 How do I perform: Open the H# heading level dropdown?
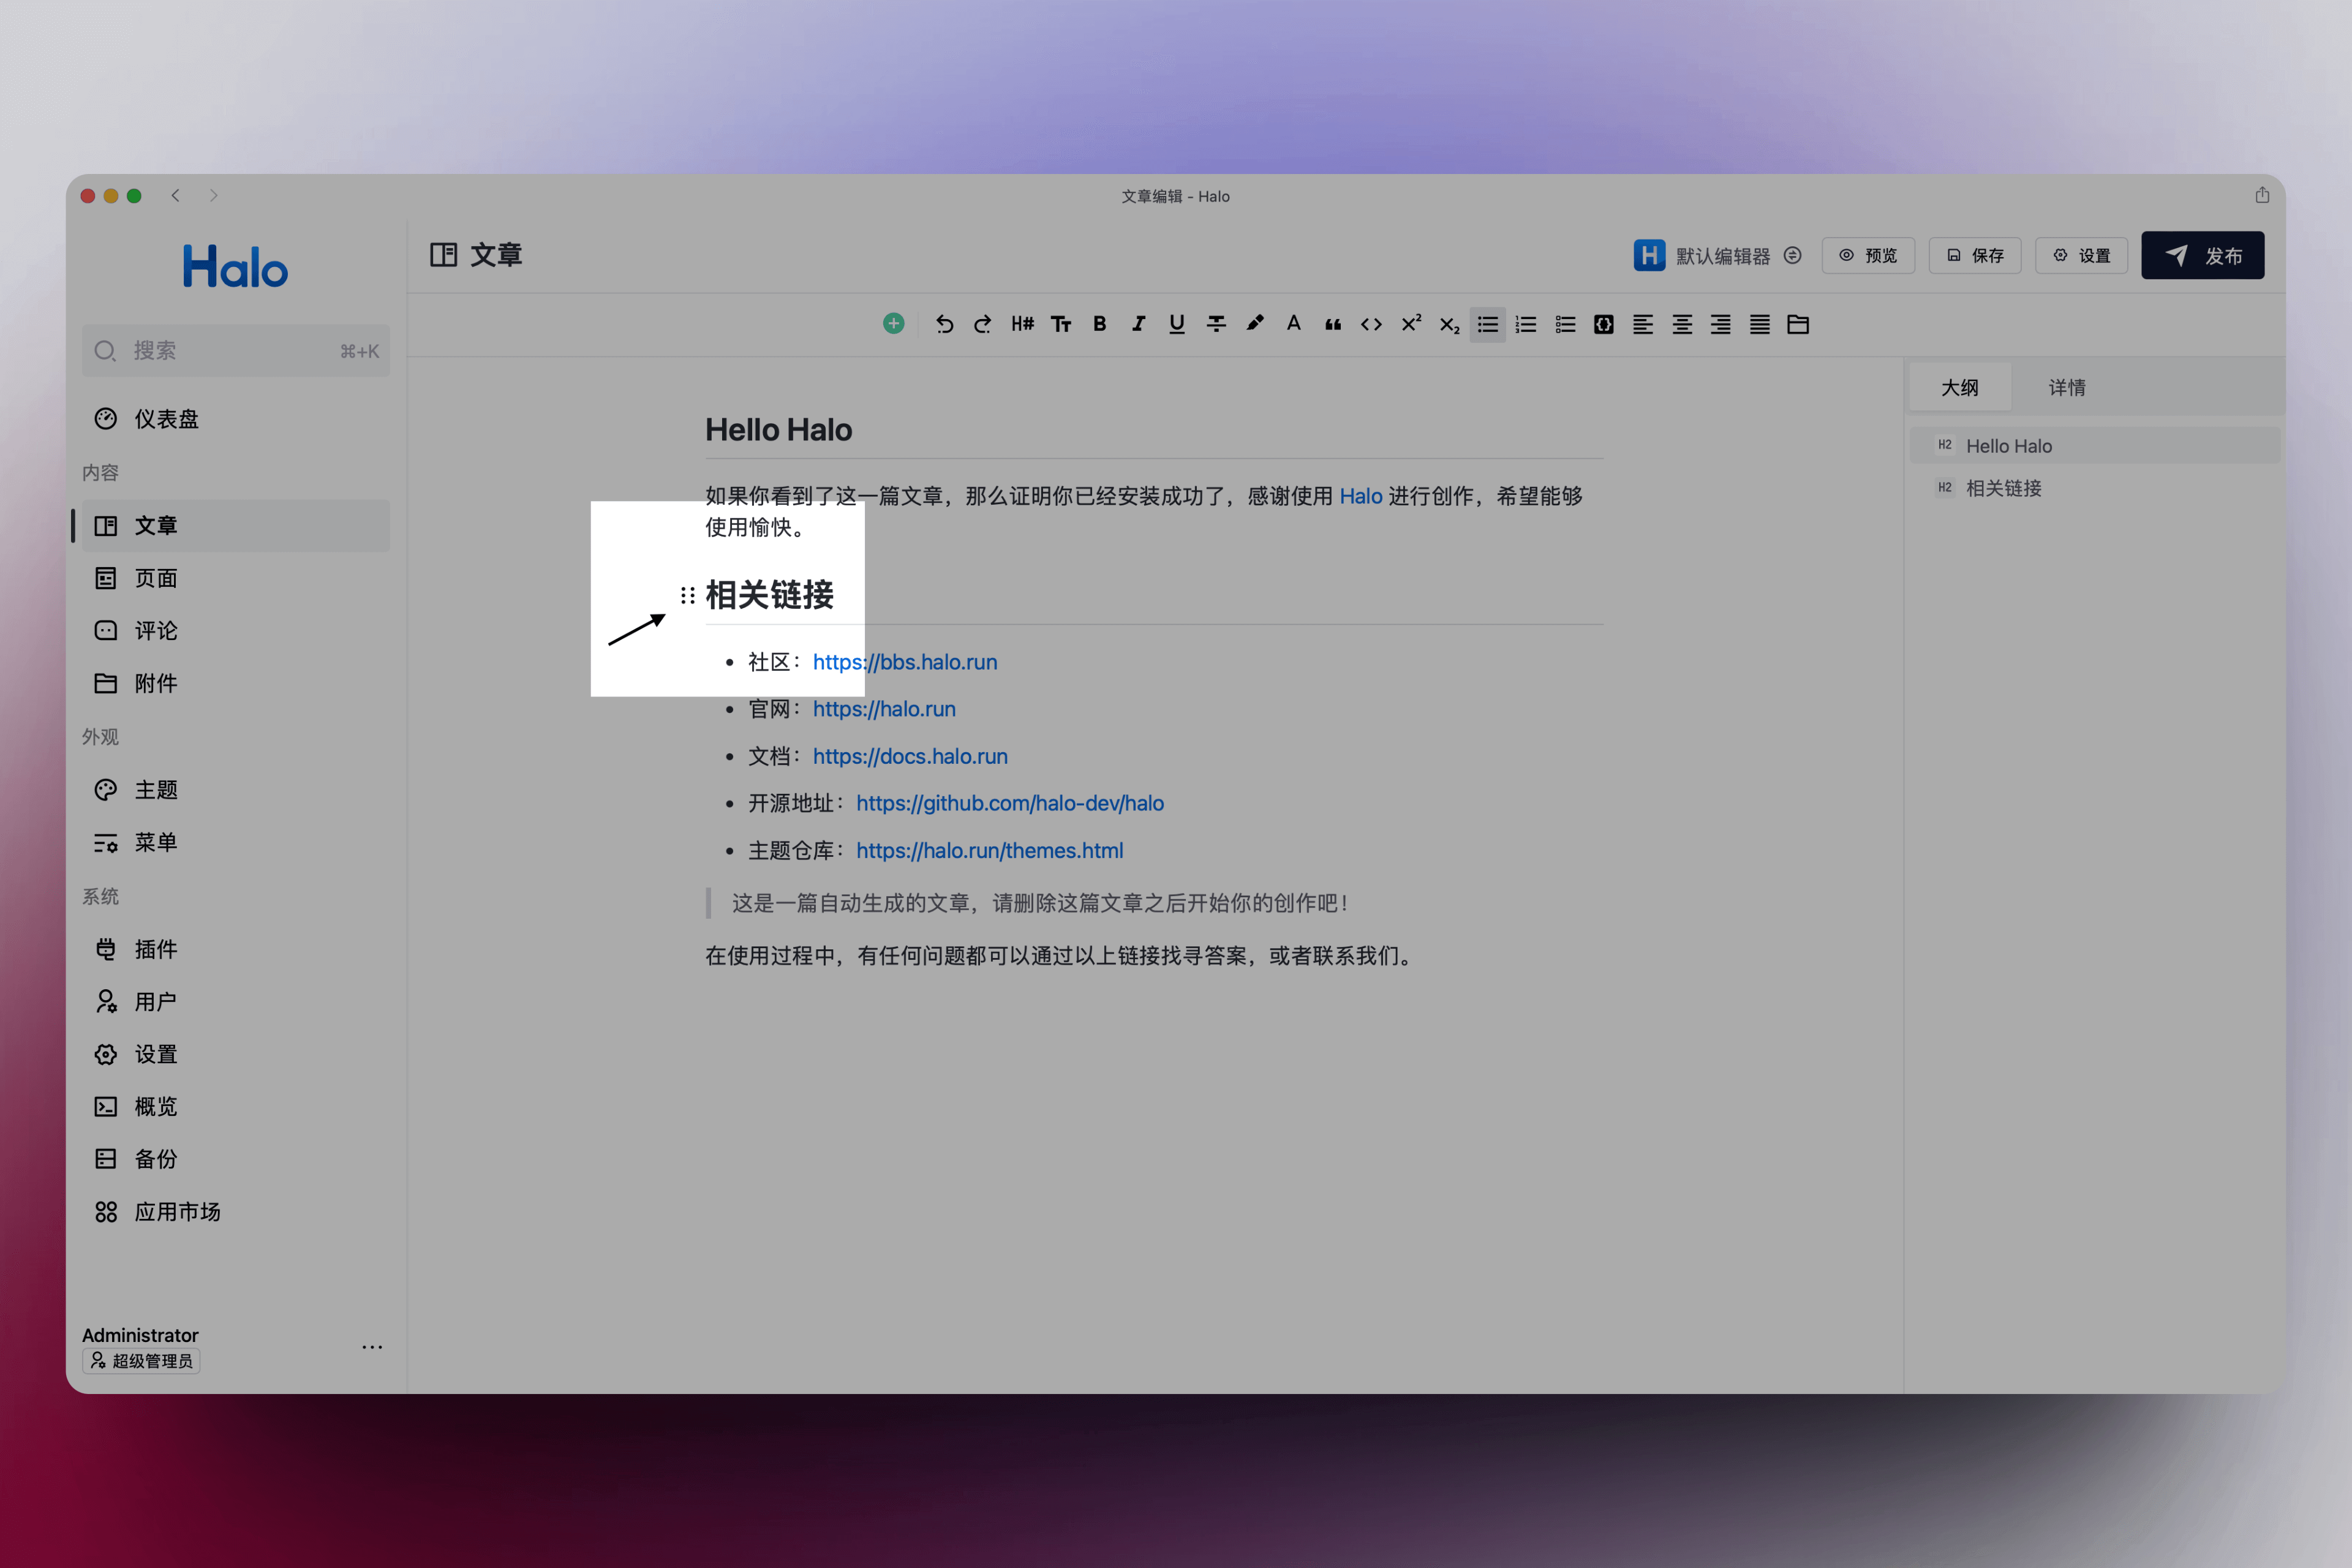[x=1021, y=324]
